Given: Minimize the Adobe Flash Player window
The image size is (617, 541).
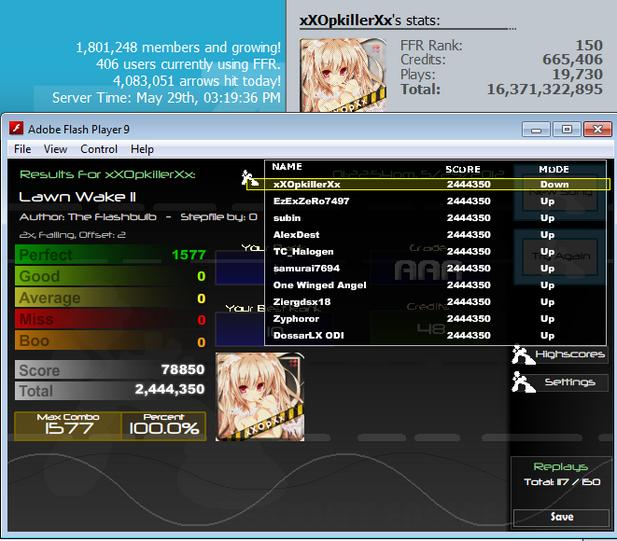Looking at the screenshot, I should click(536, 129).
